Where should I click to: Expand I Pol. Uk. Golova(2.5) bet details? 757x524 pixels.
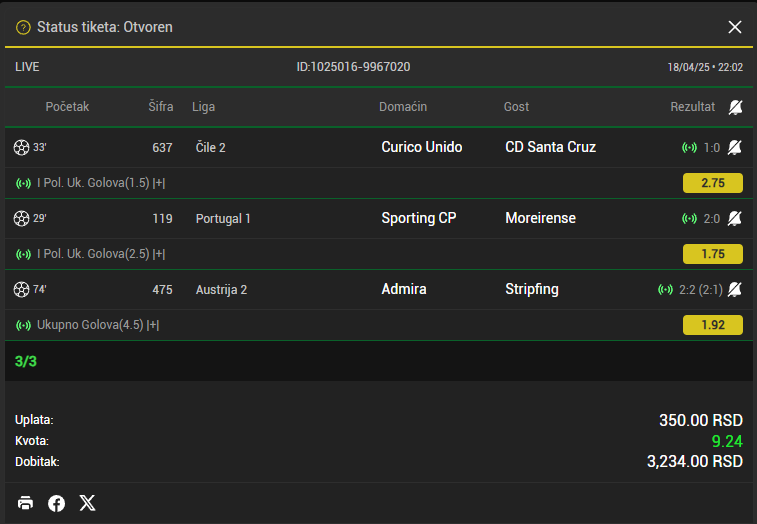click(x=158, y=254)
